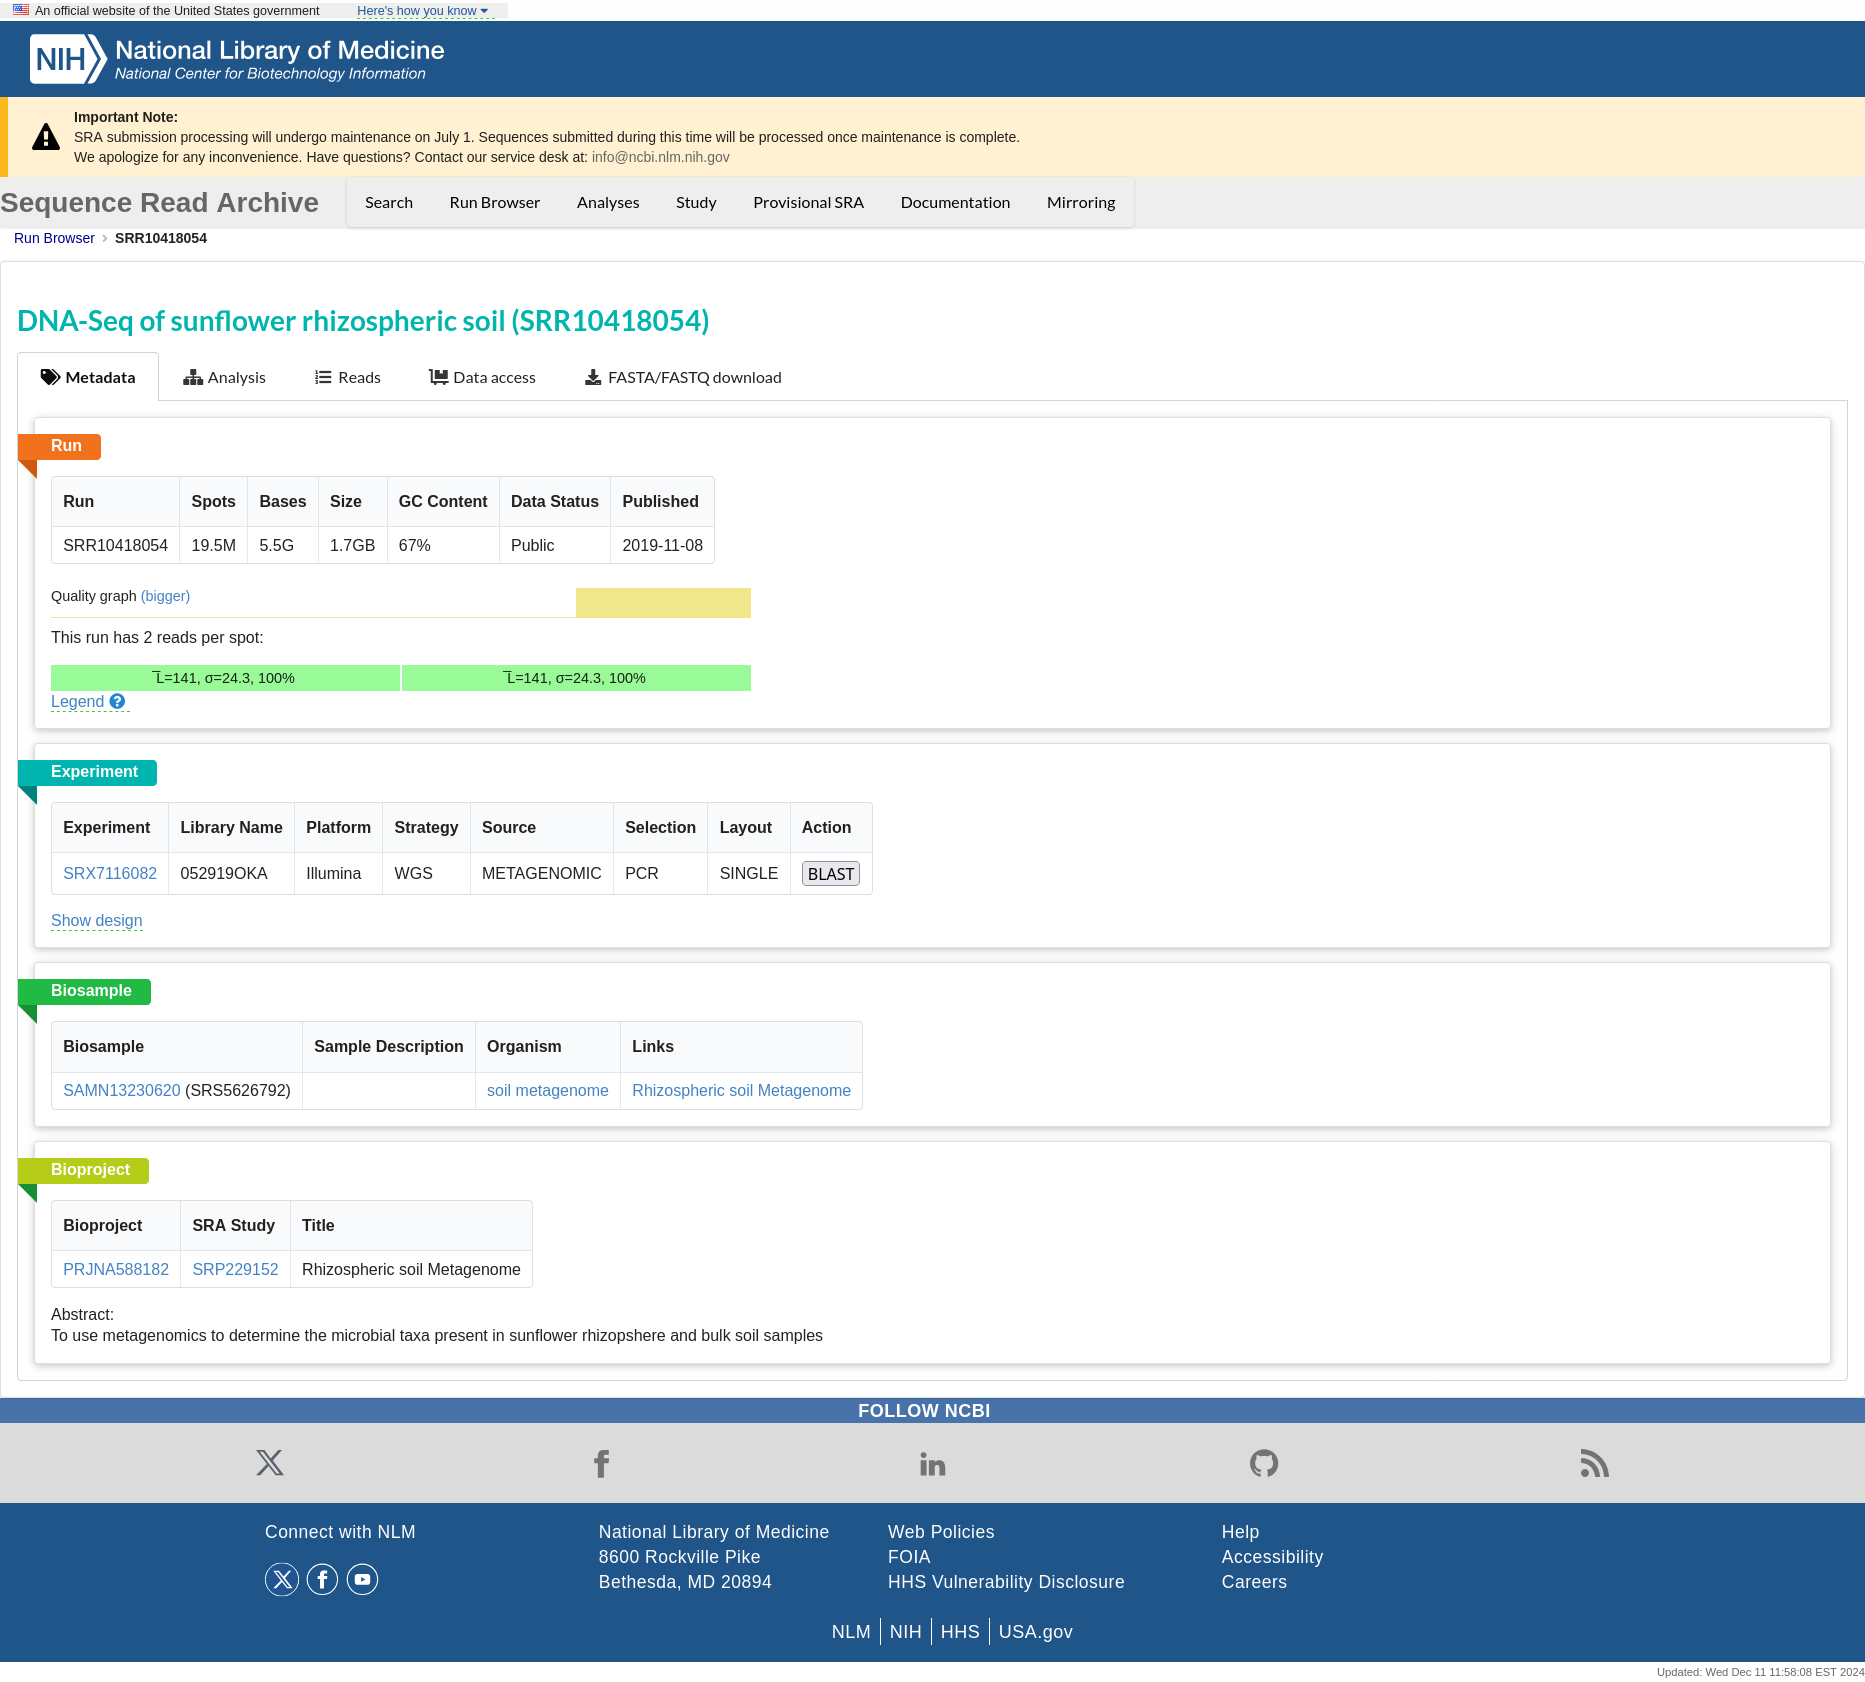Open the Analyses menu item

pos(608,202)
